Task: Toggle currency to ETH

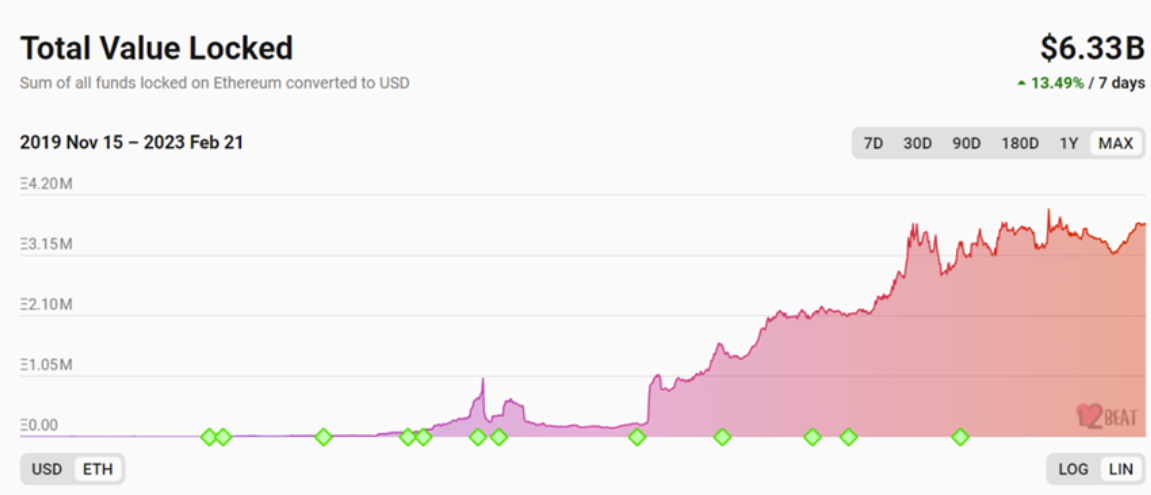Action: [x=98, y=469]
